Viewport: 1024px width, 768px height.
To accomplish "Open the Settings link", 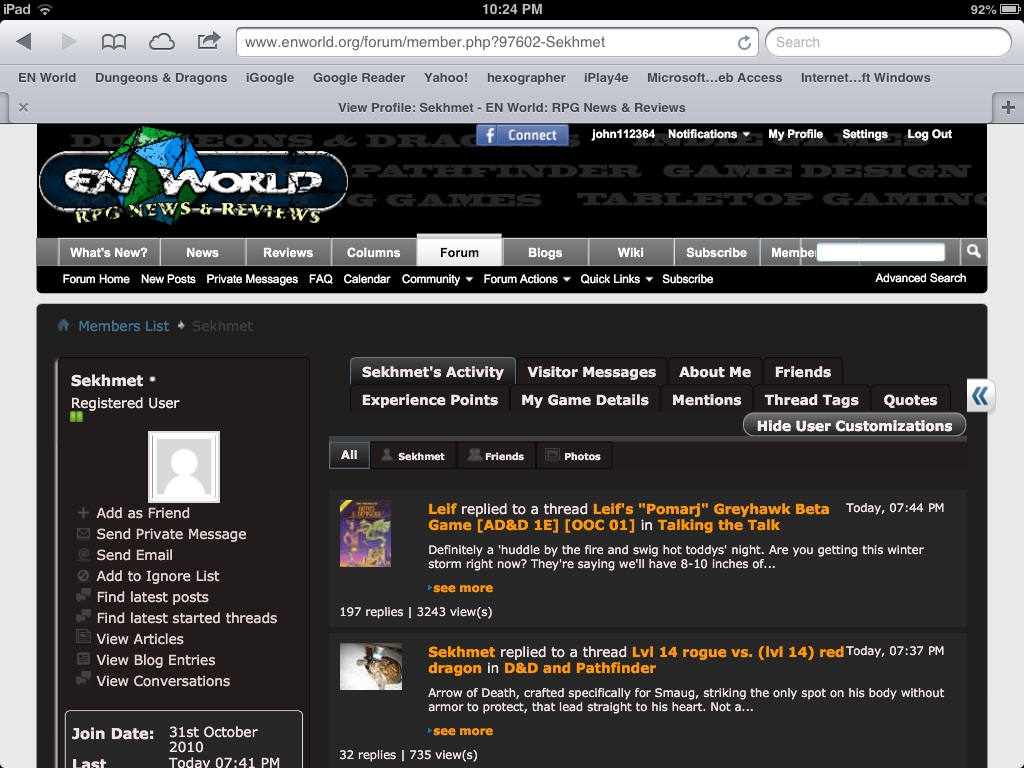I will coord(865,134).
